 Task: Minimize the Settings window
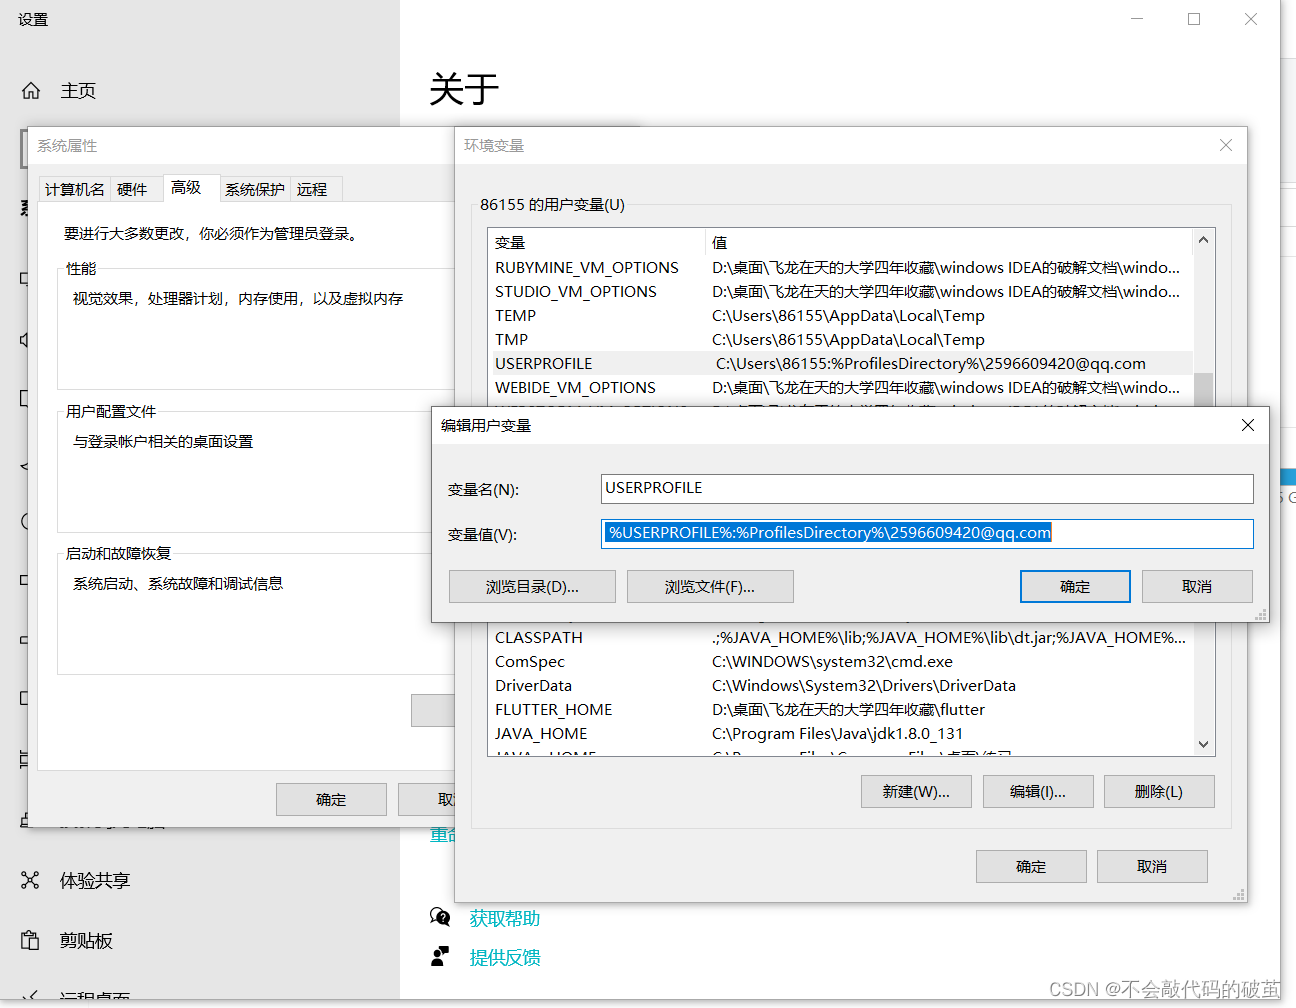click(1137, 19)
